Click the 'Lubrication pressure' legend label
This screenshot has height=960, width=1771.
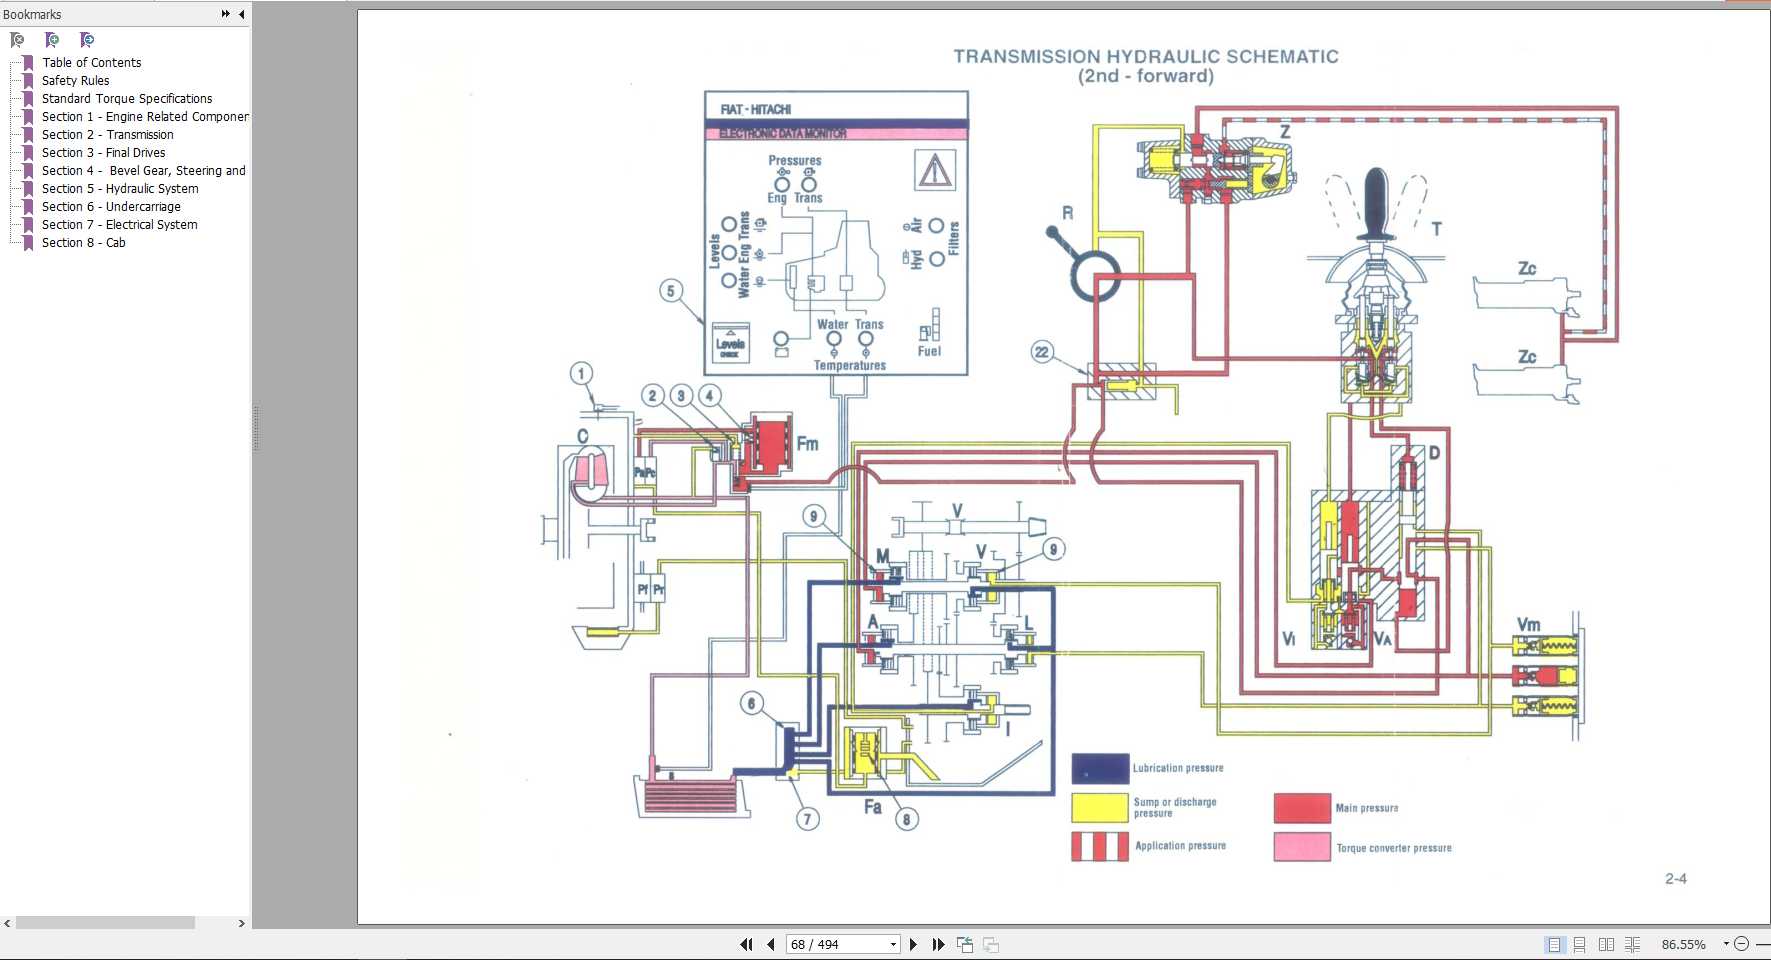point(1178,768)
